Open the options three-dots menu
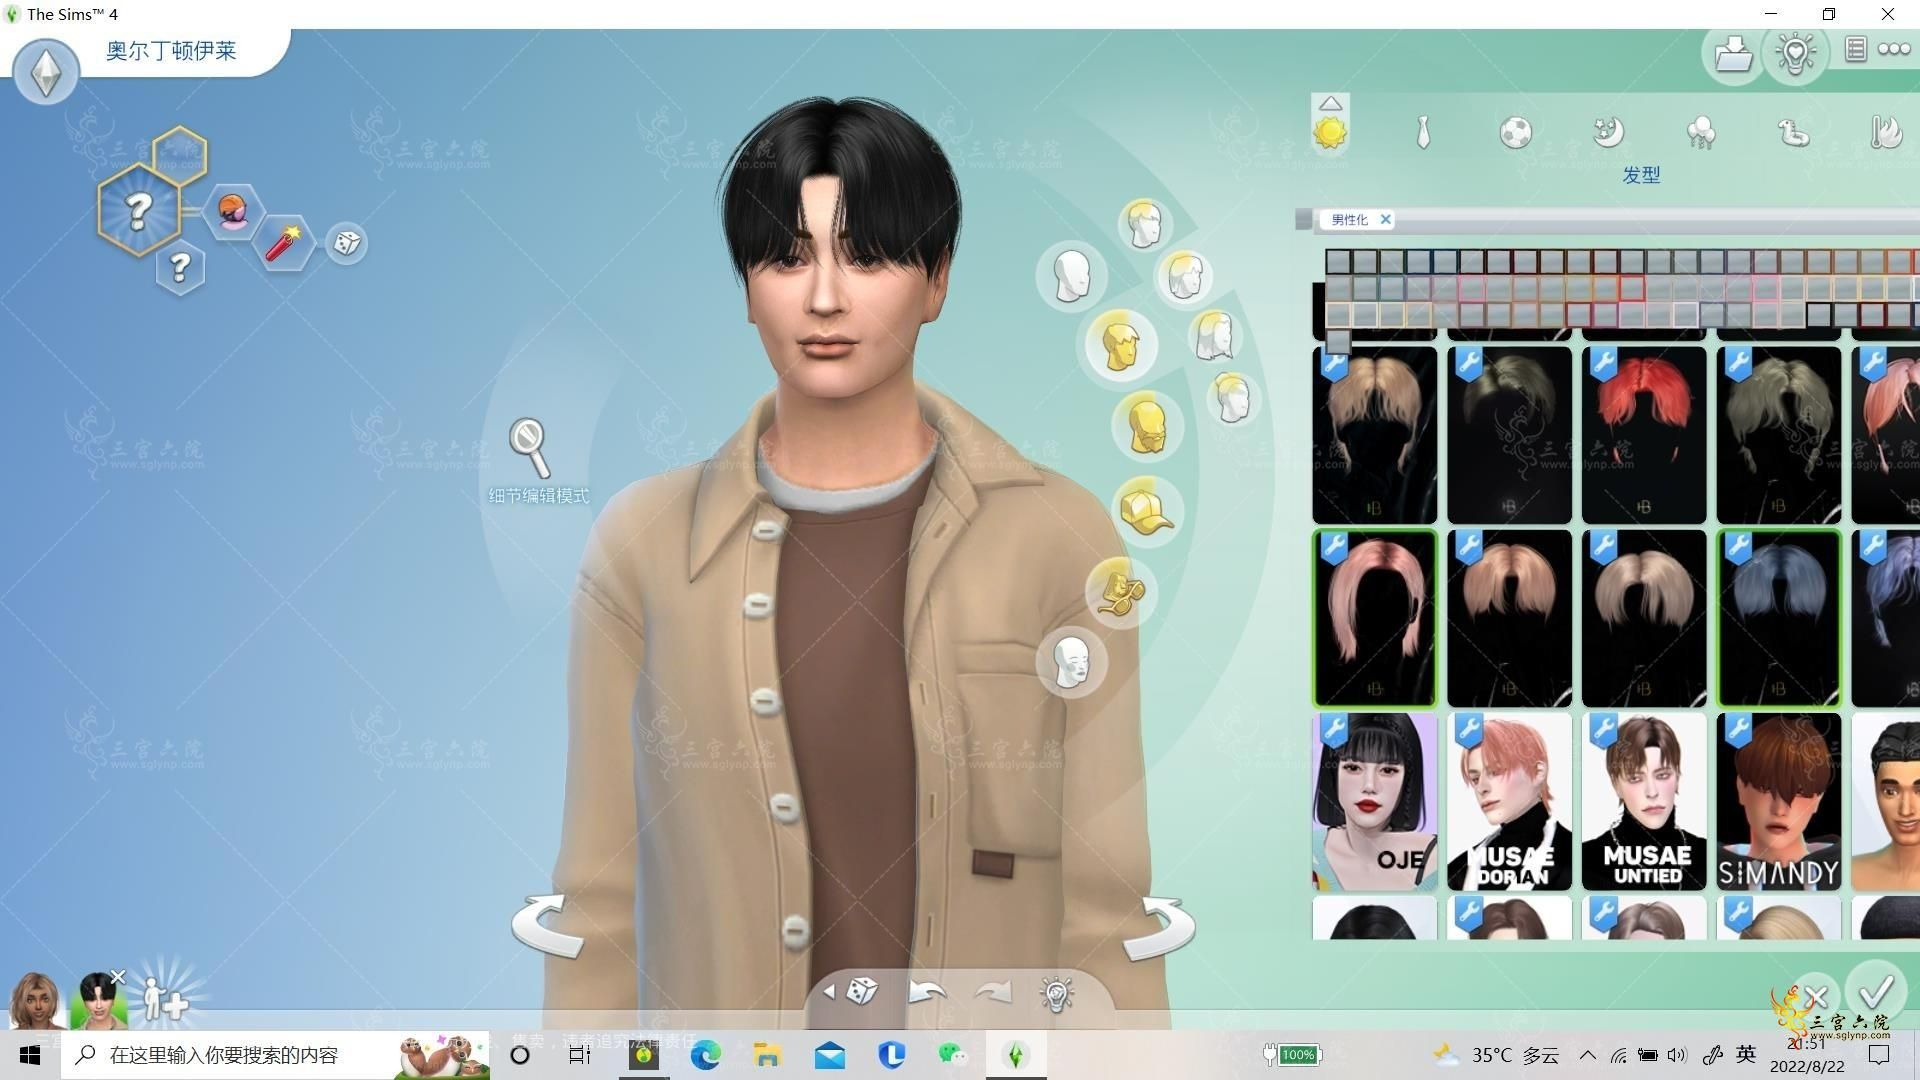 1894,49
